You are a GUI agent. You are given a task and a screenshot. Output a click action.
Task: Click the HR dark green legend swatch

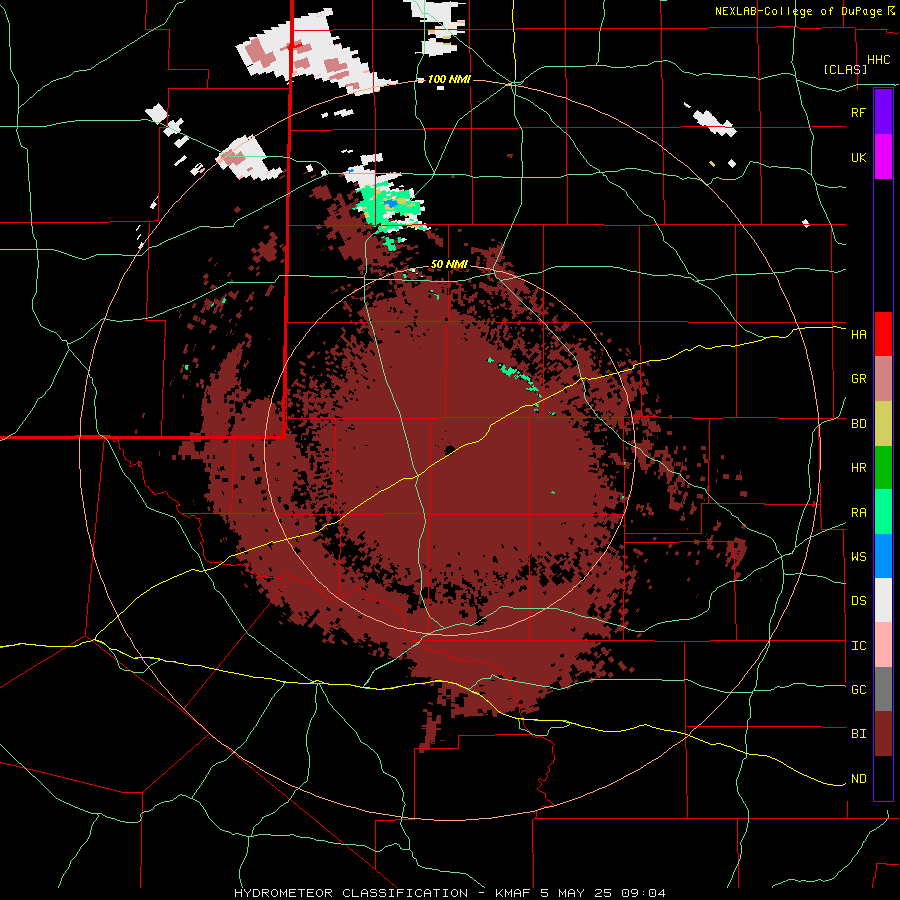(883, 468)
